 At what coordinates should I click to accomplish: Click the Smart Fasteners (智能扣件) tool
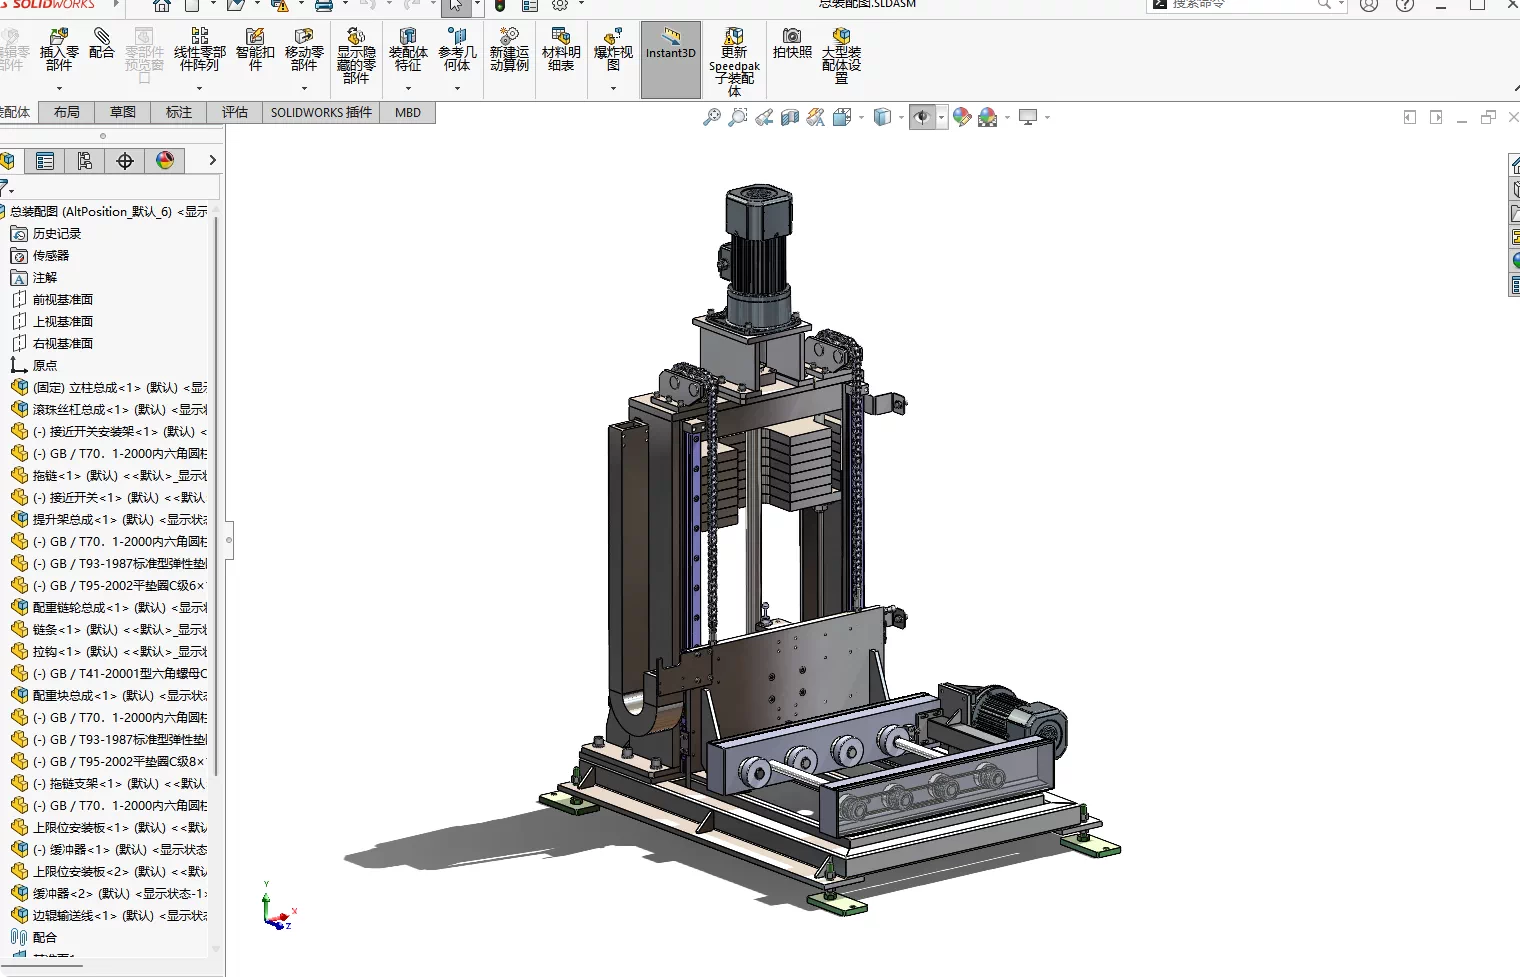point(255,50)
